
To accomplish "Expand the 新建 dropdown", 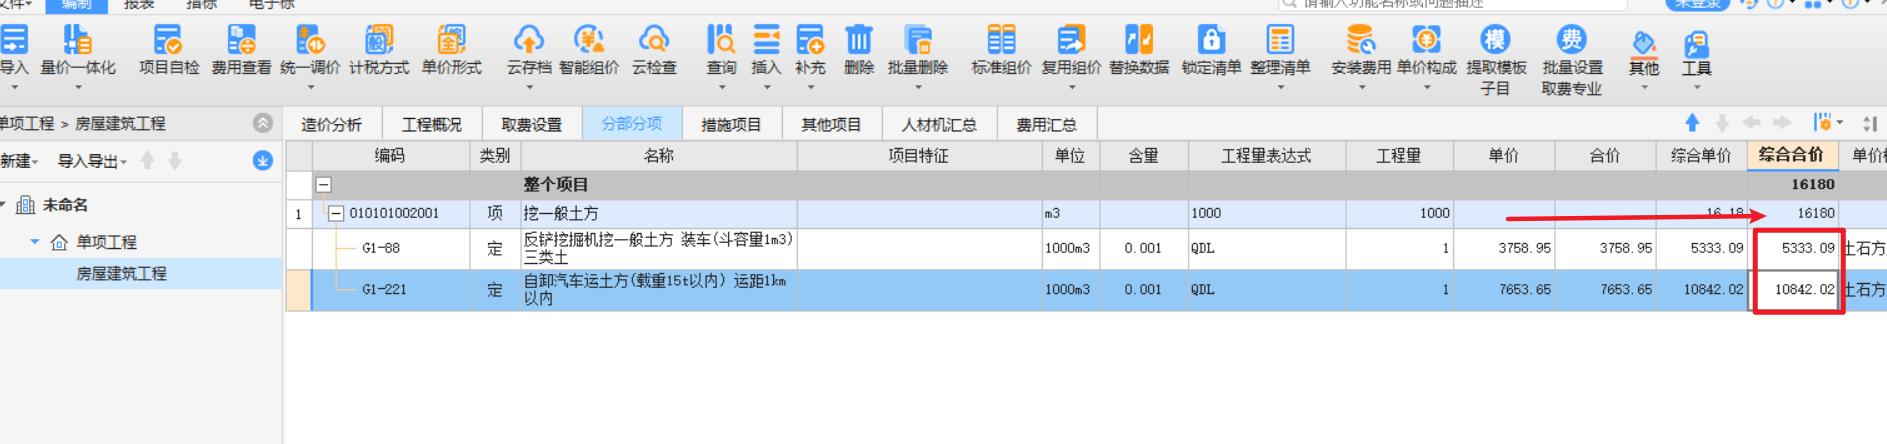I will point(19,161).
